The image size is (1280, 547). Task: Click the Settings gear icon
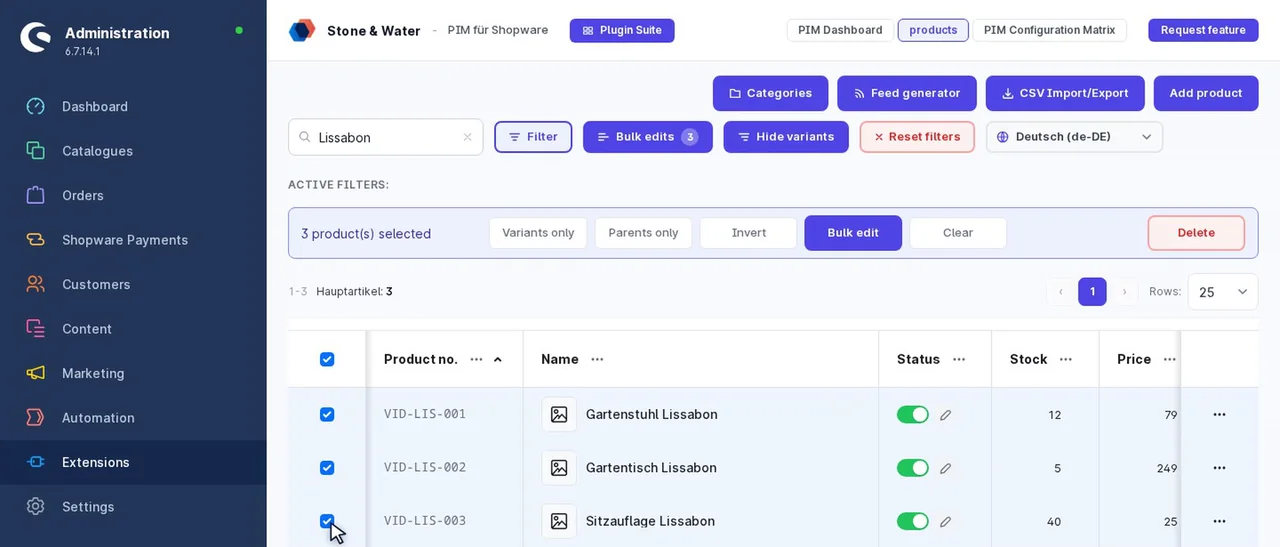click(36, 506)
